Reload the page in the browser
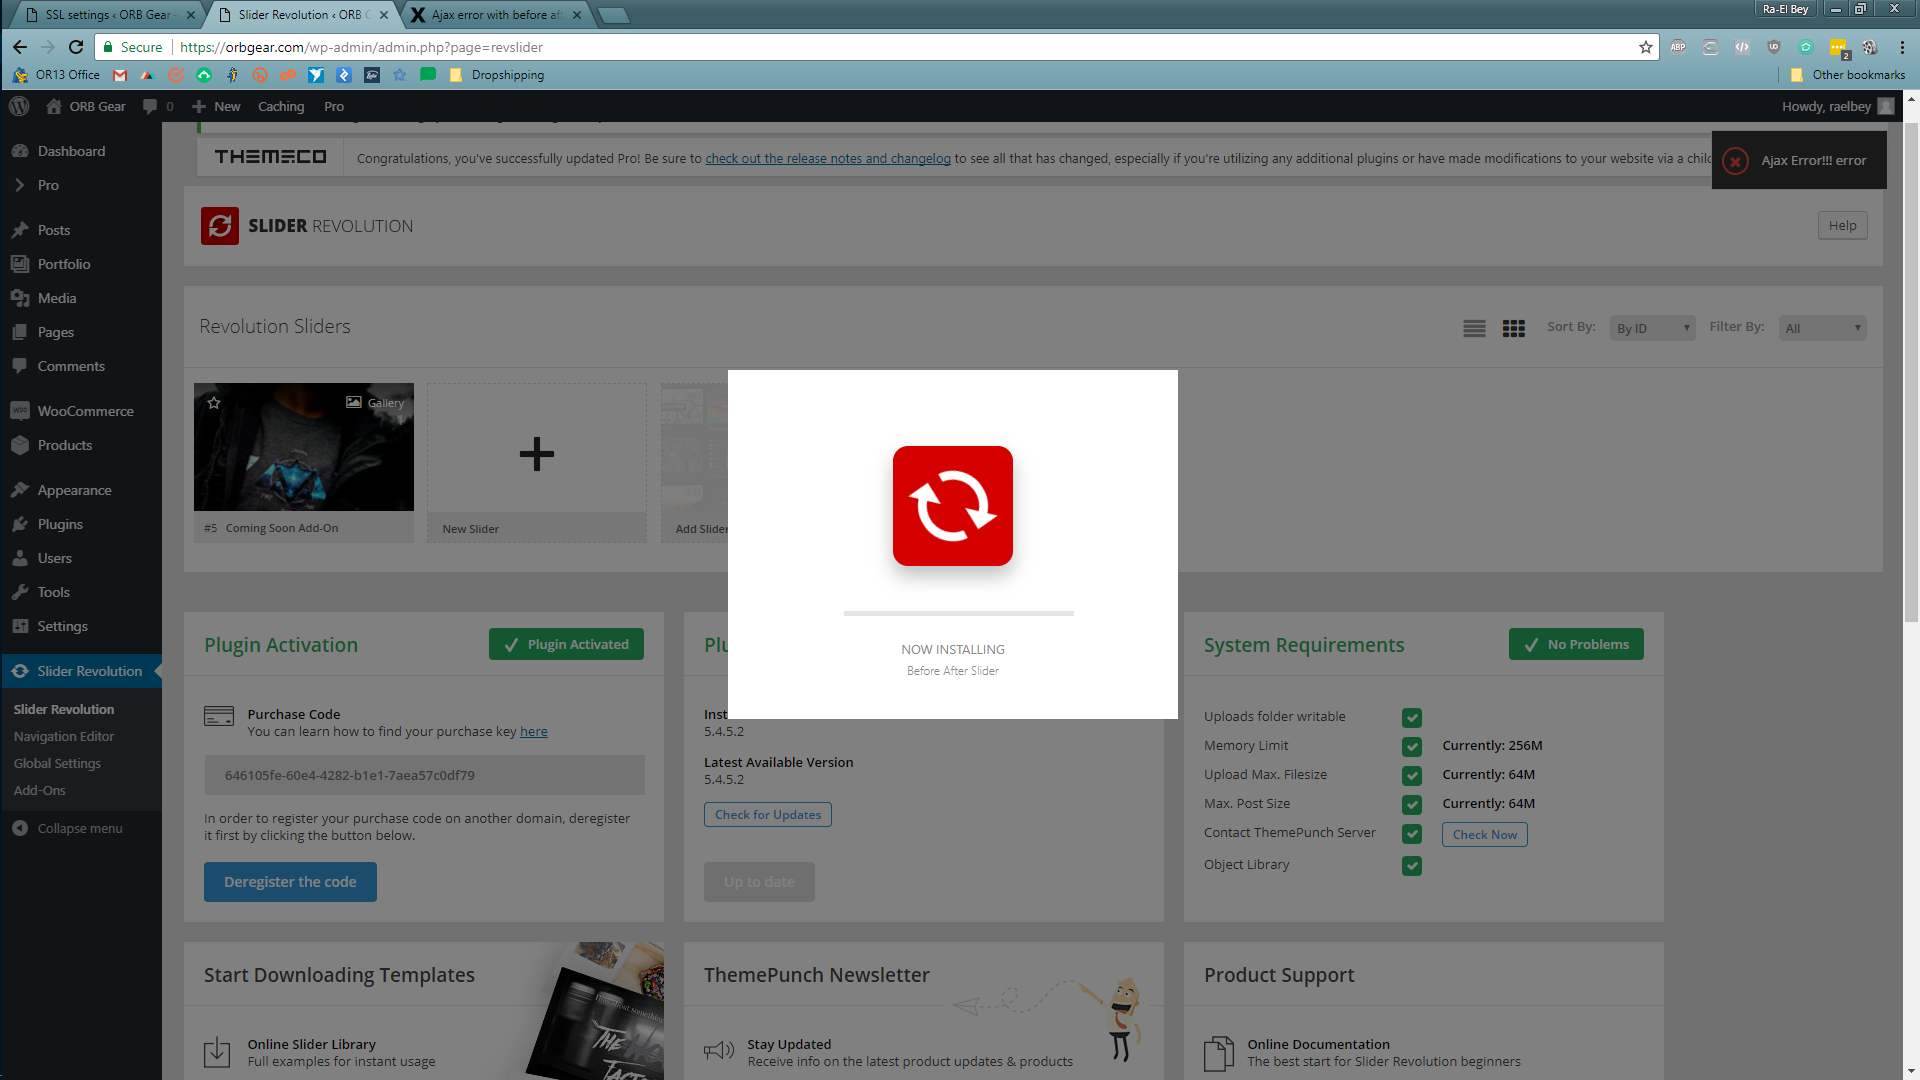This screenshot has width=1920, height=1080. pyautogui.click(x=76, y=47)
